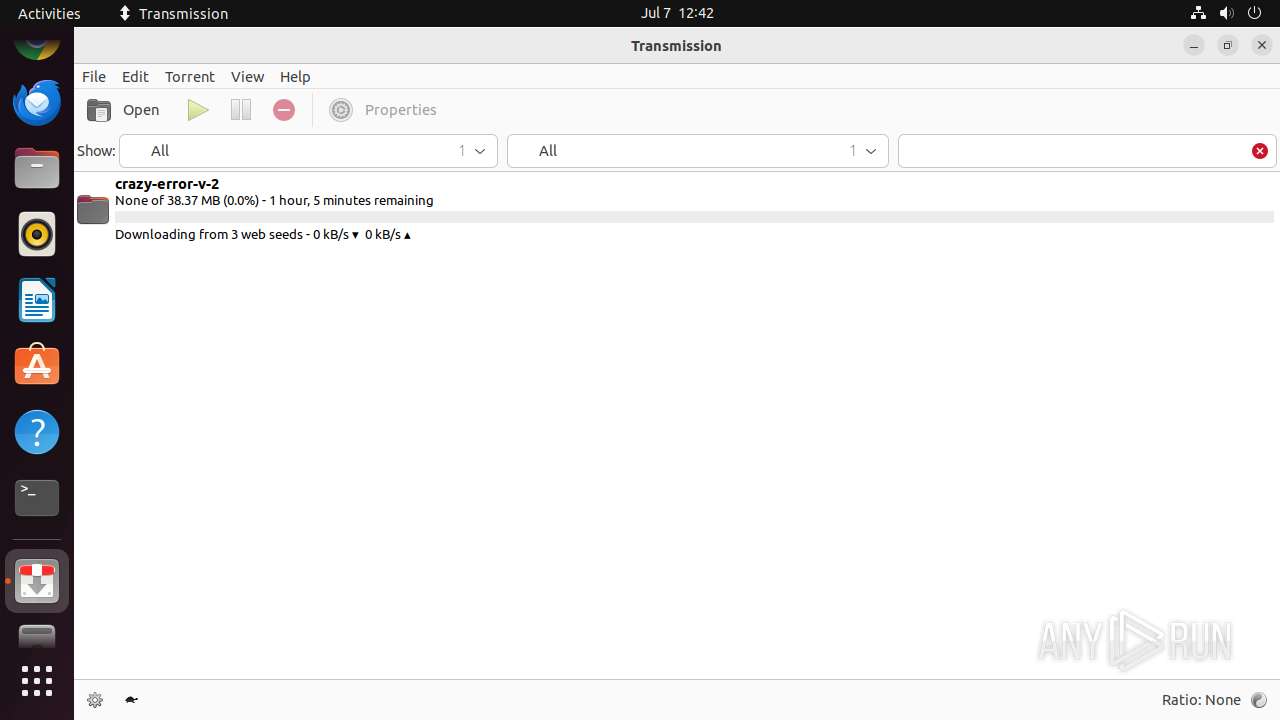Screen dimensions: 1280x720
Task: Open the network status icon in top bar
Action: pyautogui.click(x=1198, y=13)
